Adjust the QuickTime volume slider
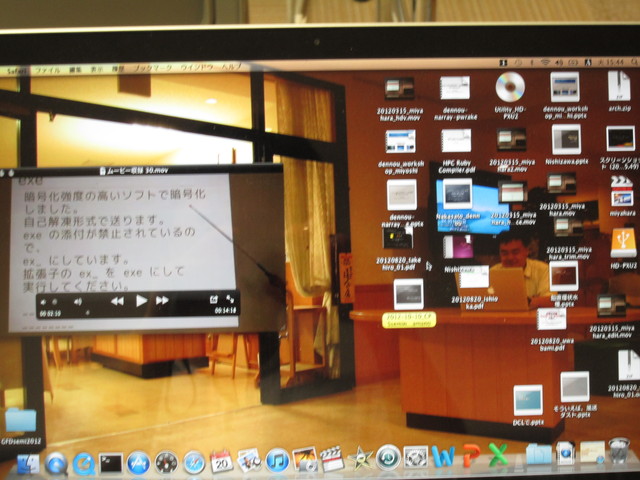640x480 pixels. coord(62,300)
